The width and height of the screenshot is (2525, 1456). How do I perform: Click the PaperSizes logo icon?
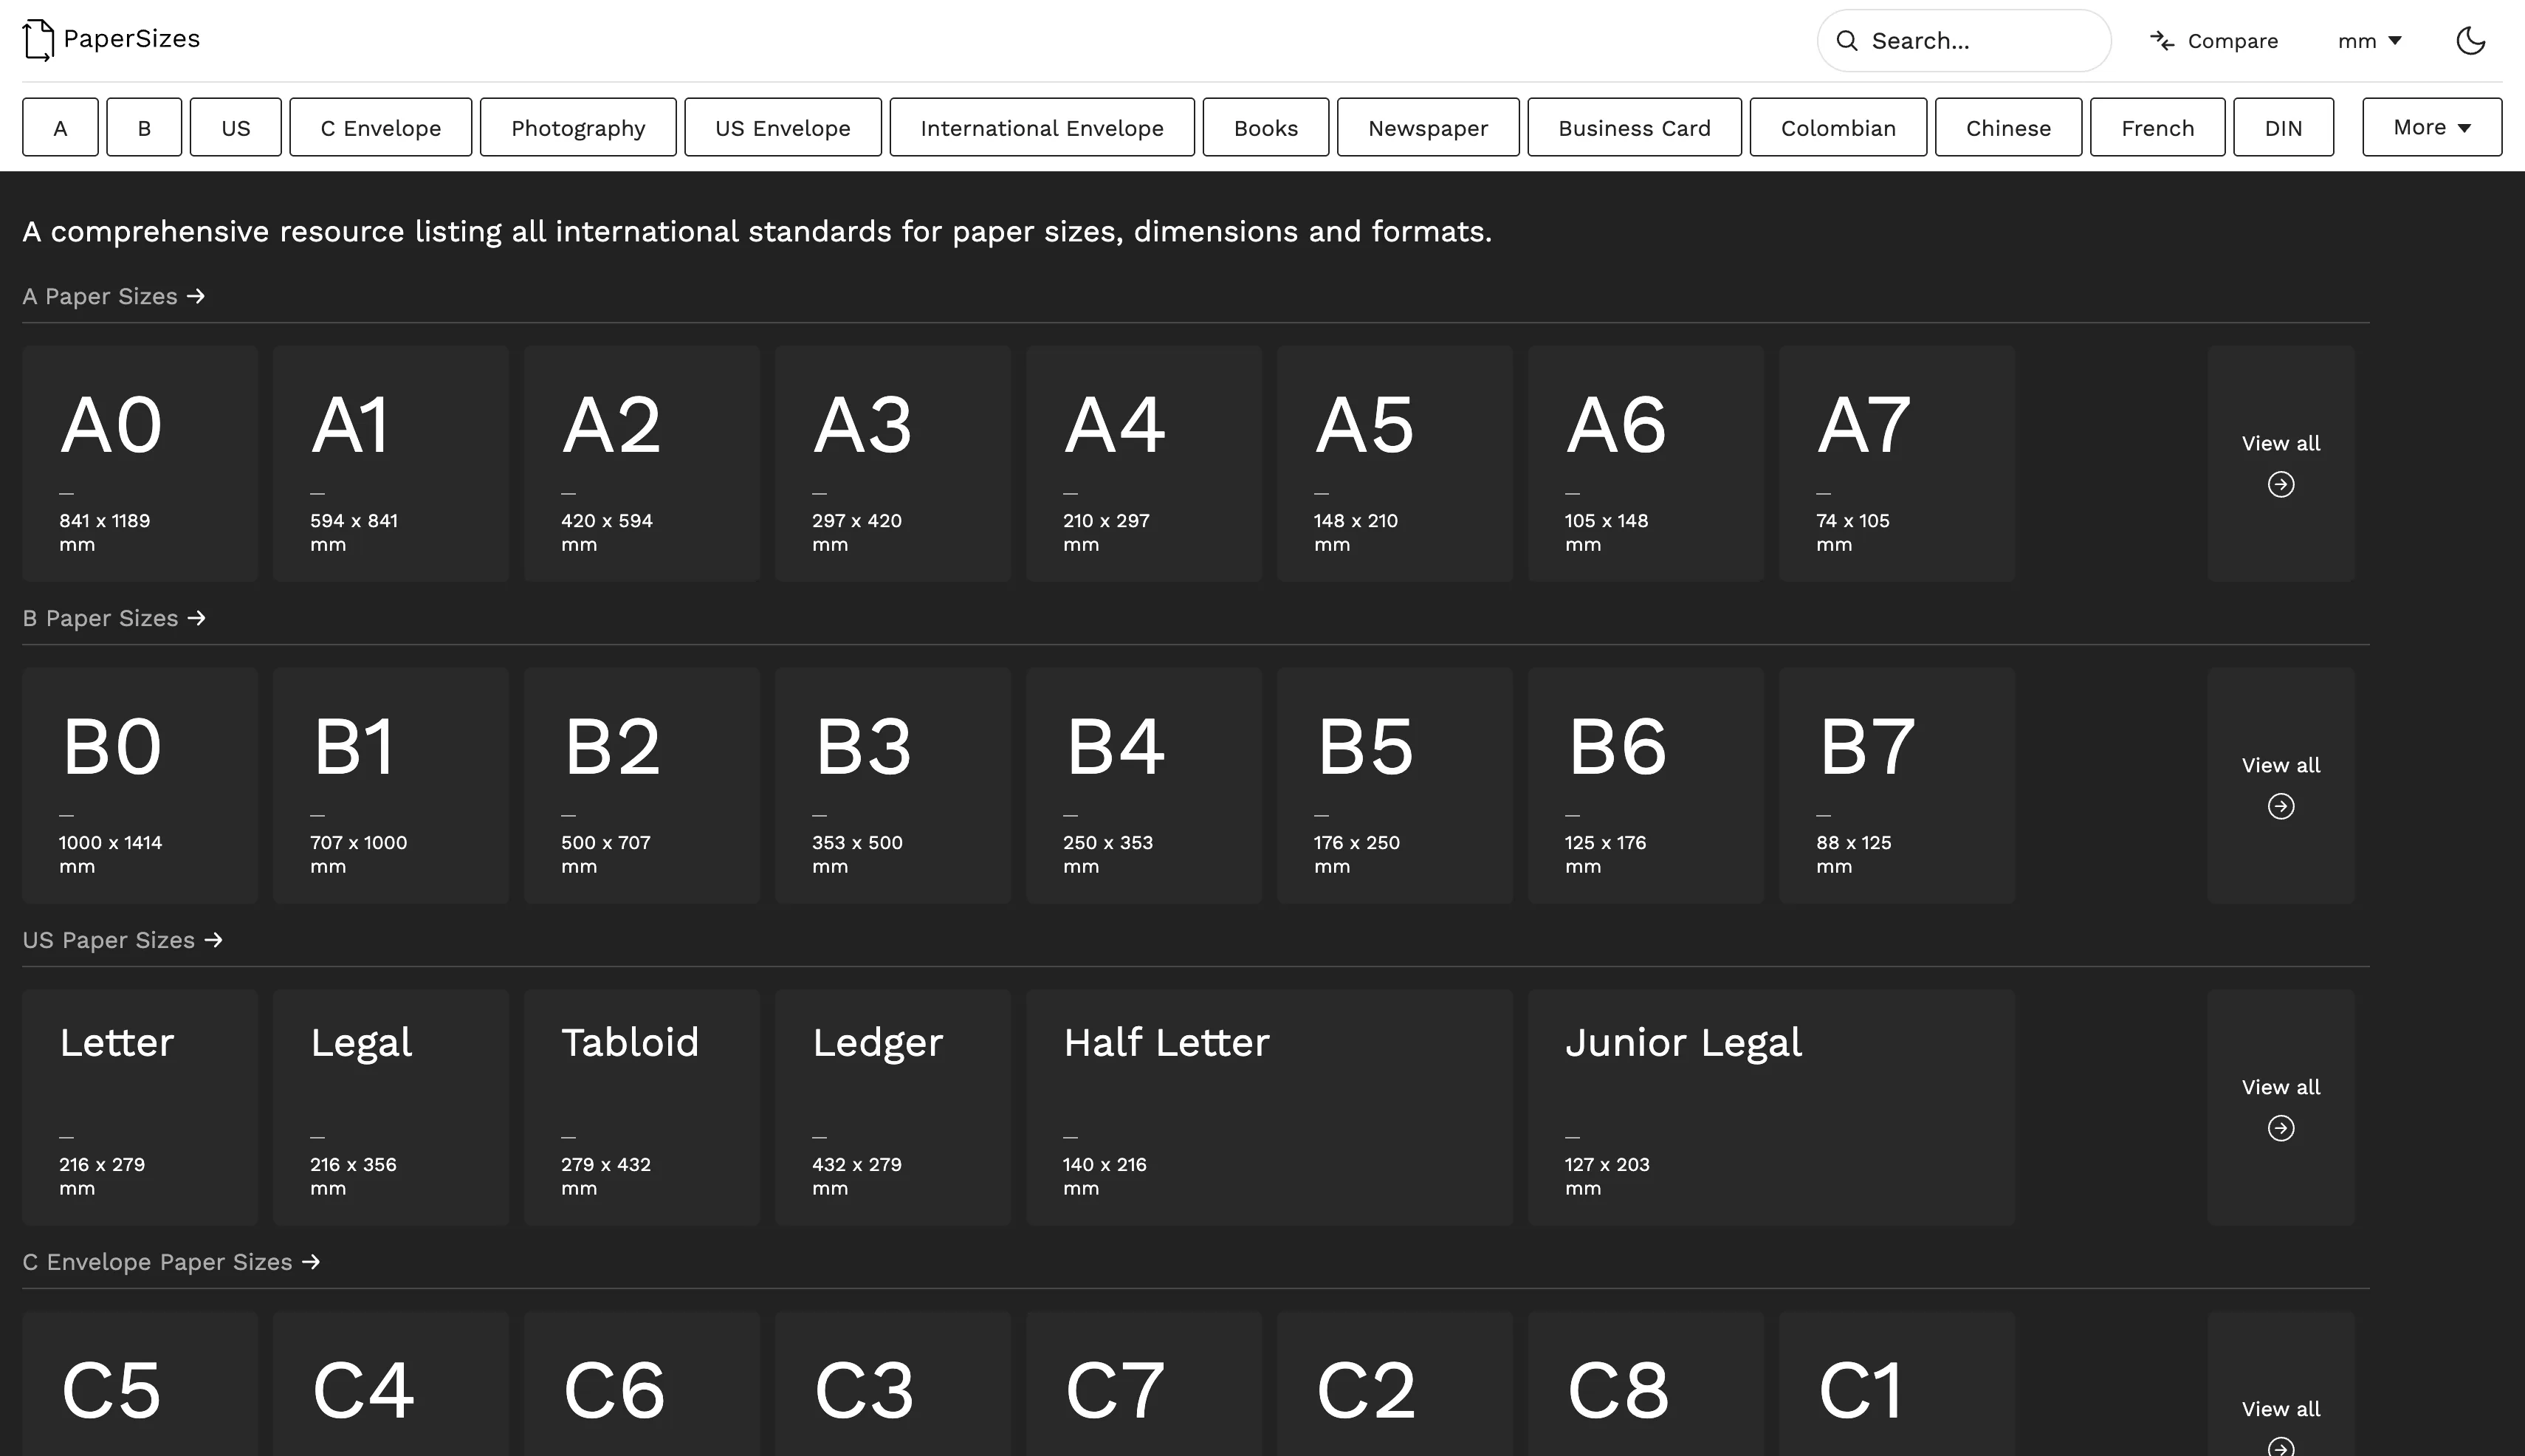(38, 40)
